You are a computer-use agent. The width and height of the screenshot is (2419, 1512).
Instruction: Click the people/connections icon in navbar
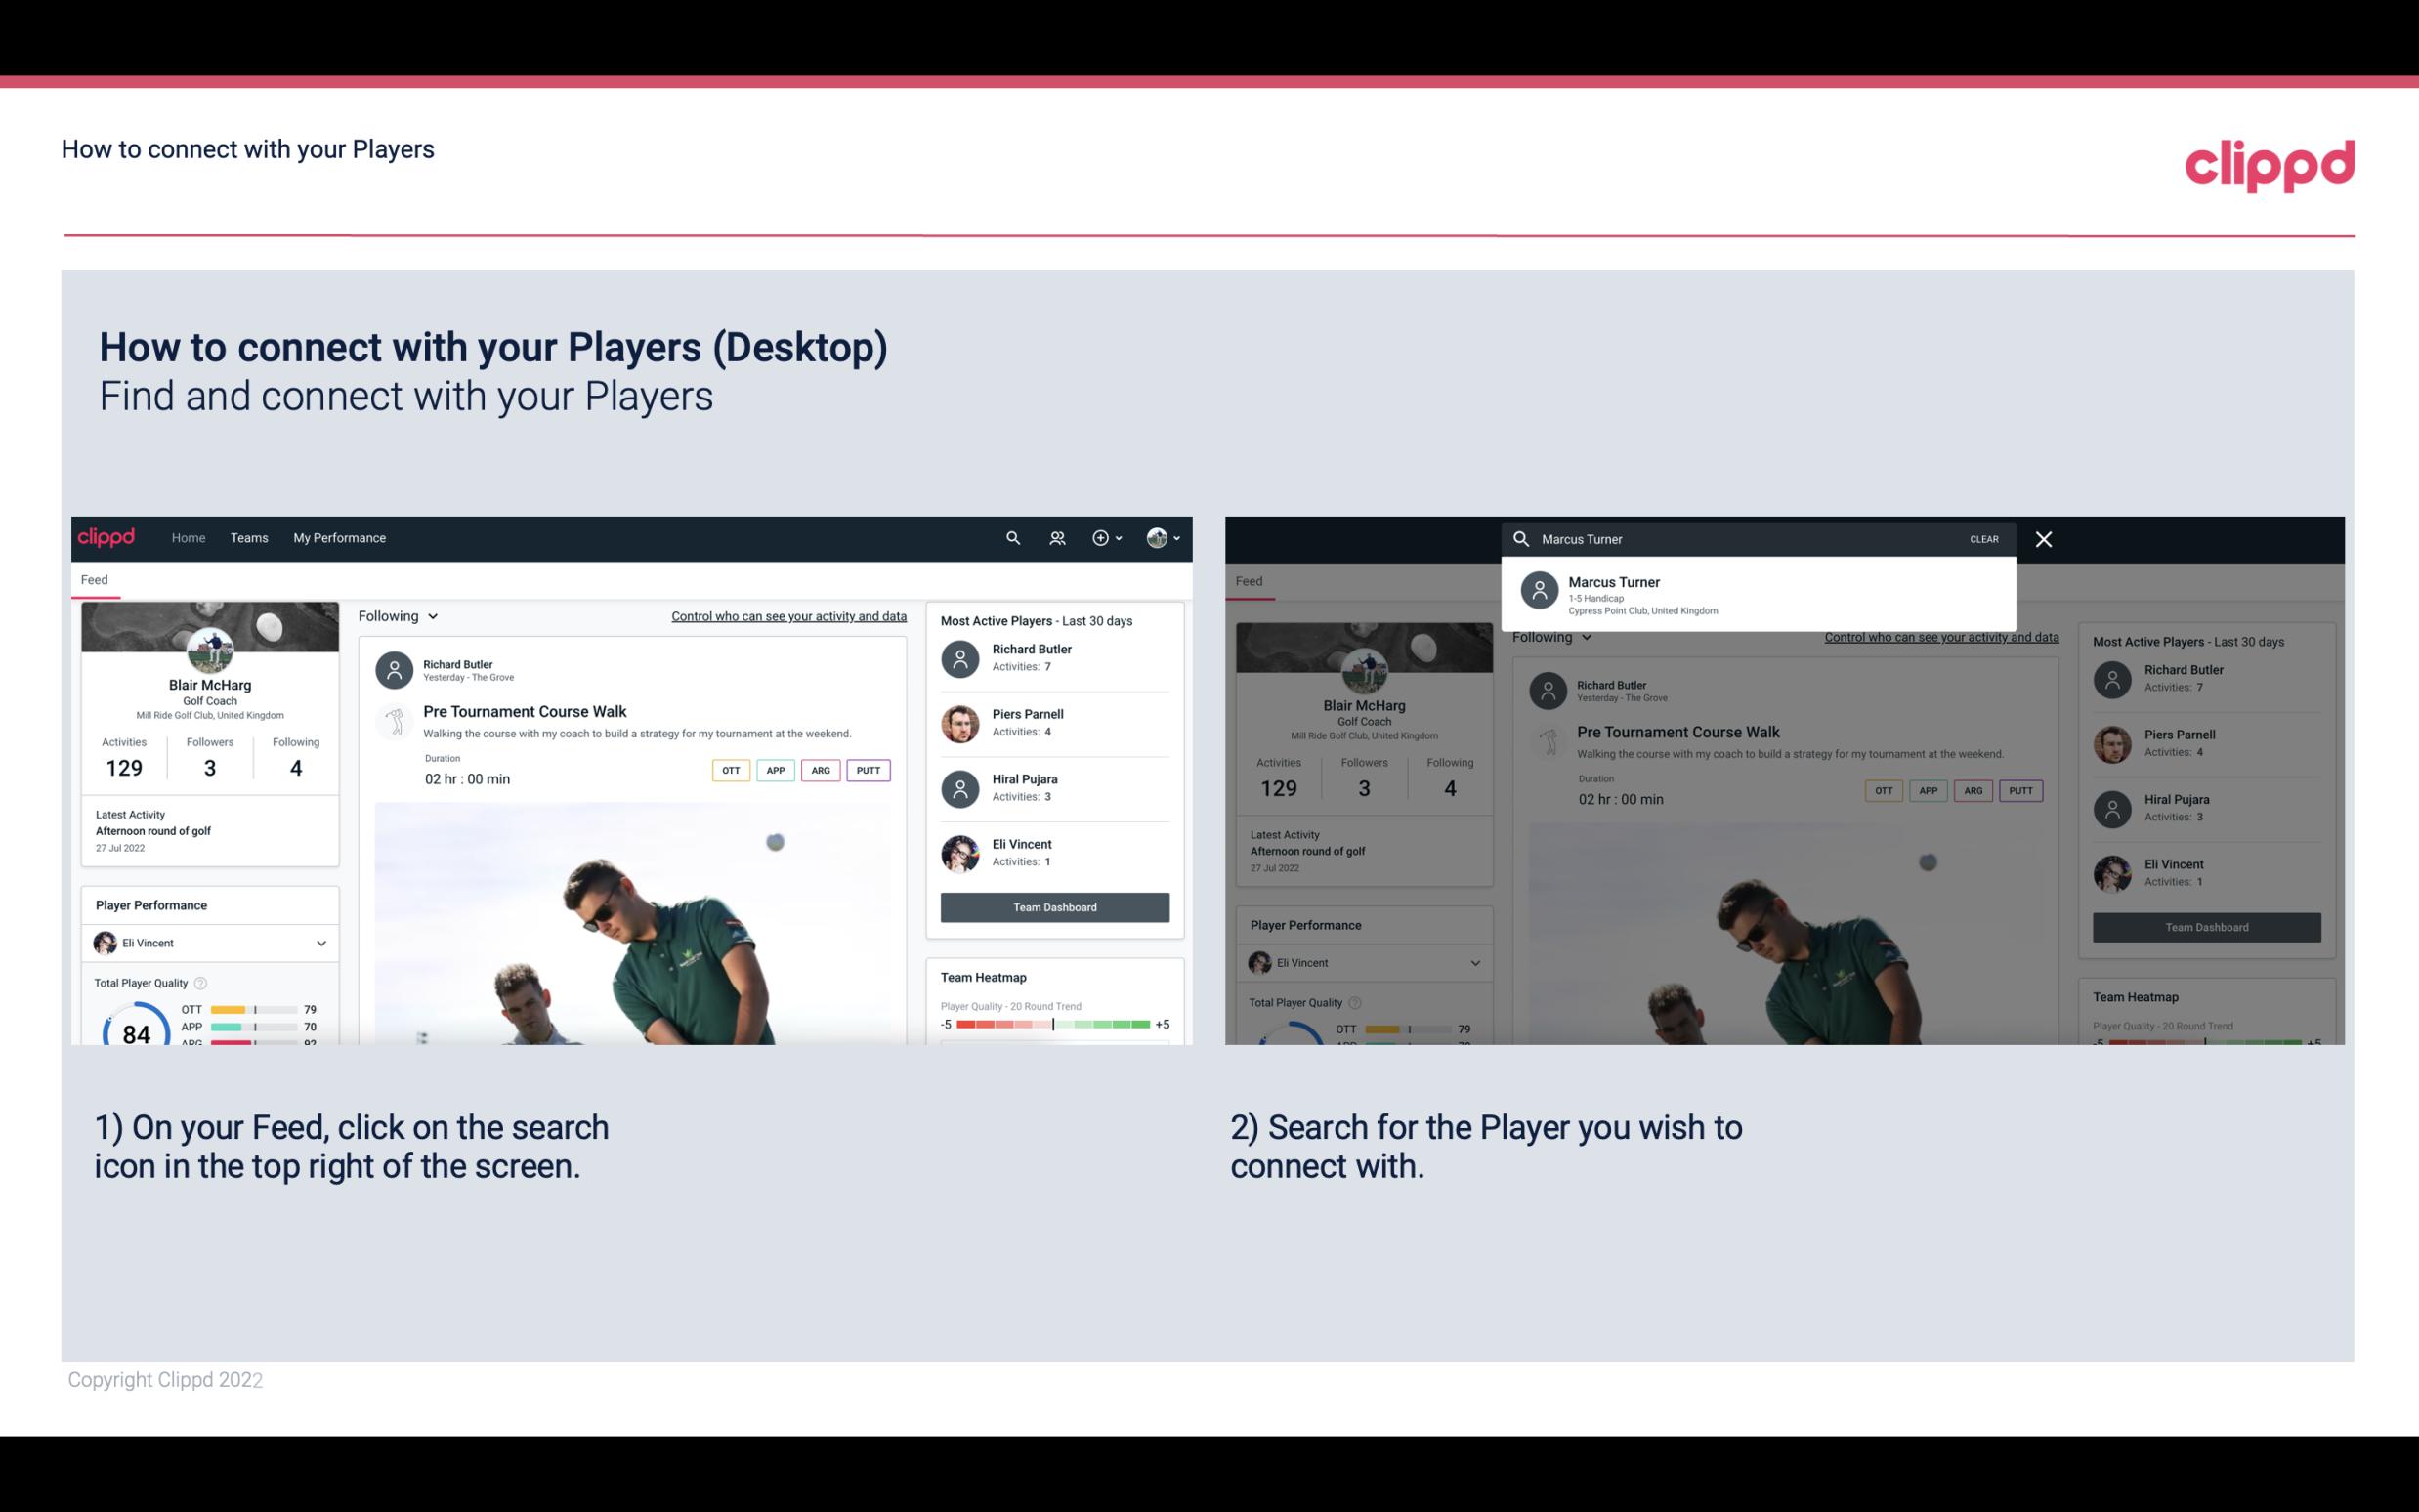[1055, 538]
